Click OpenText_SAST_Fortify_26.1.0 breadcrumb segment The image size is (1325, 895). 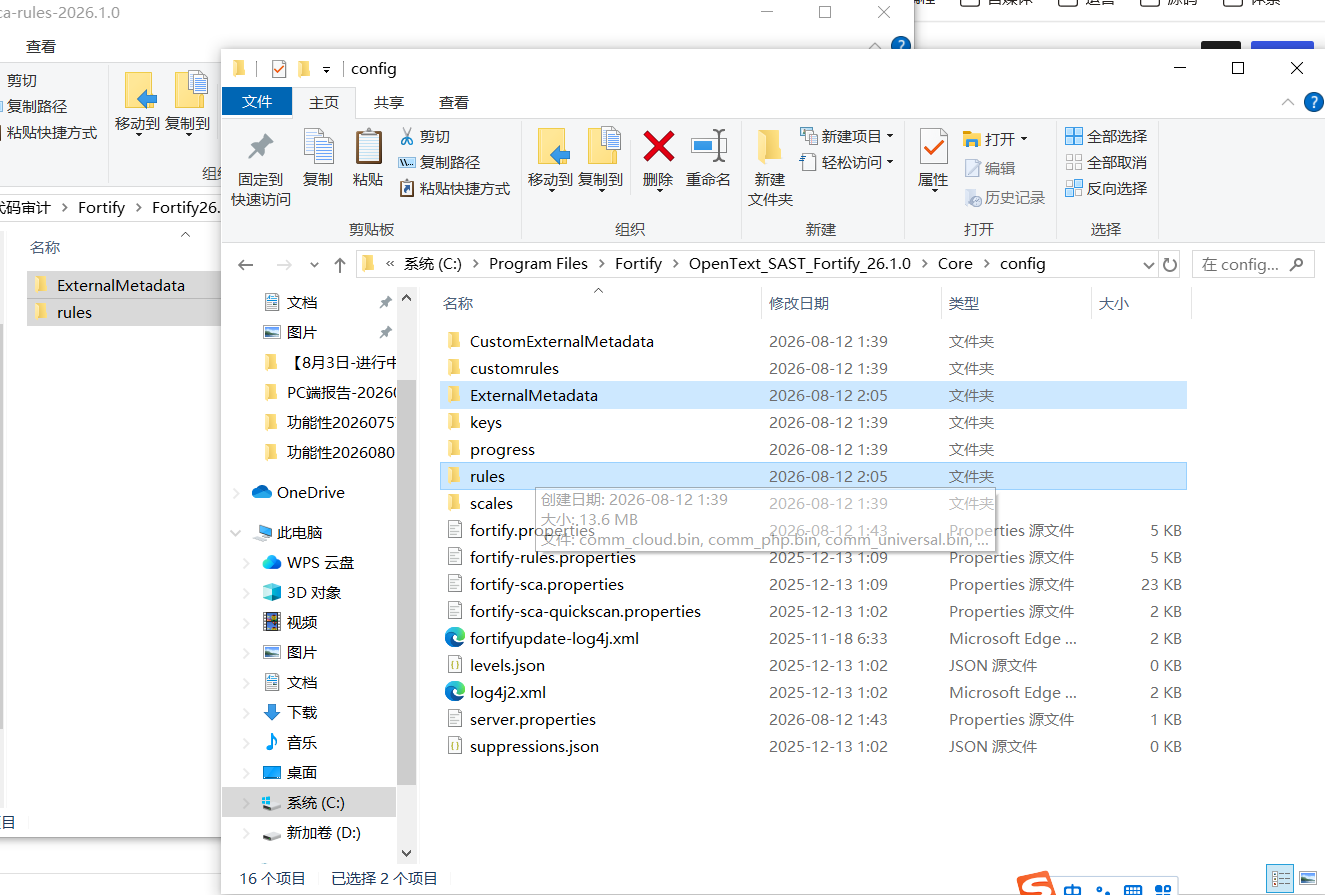click(800, 264)
